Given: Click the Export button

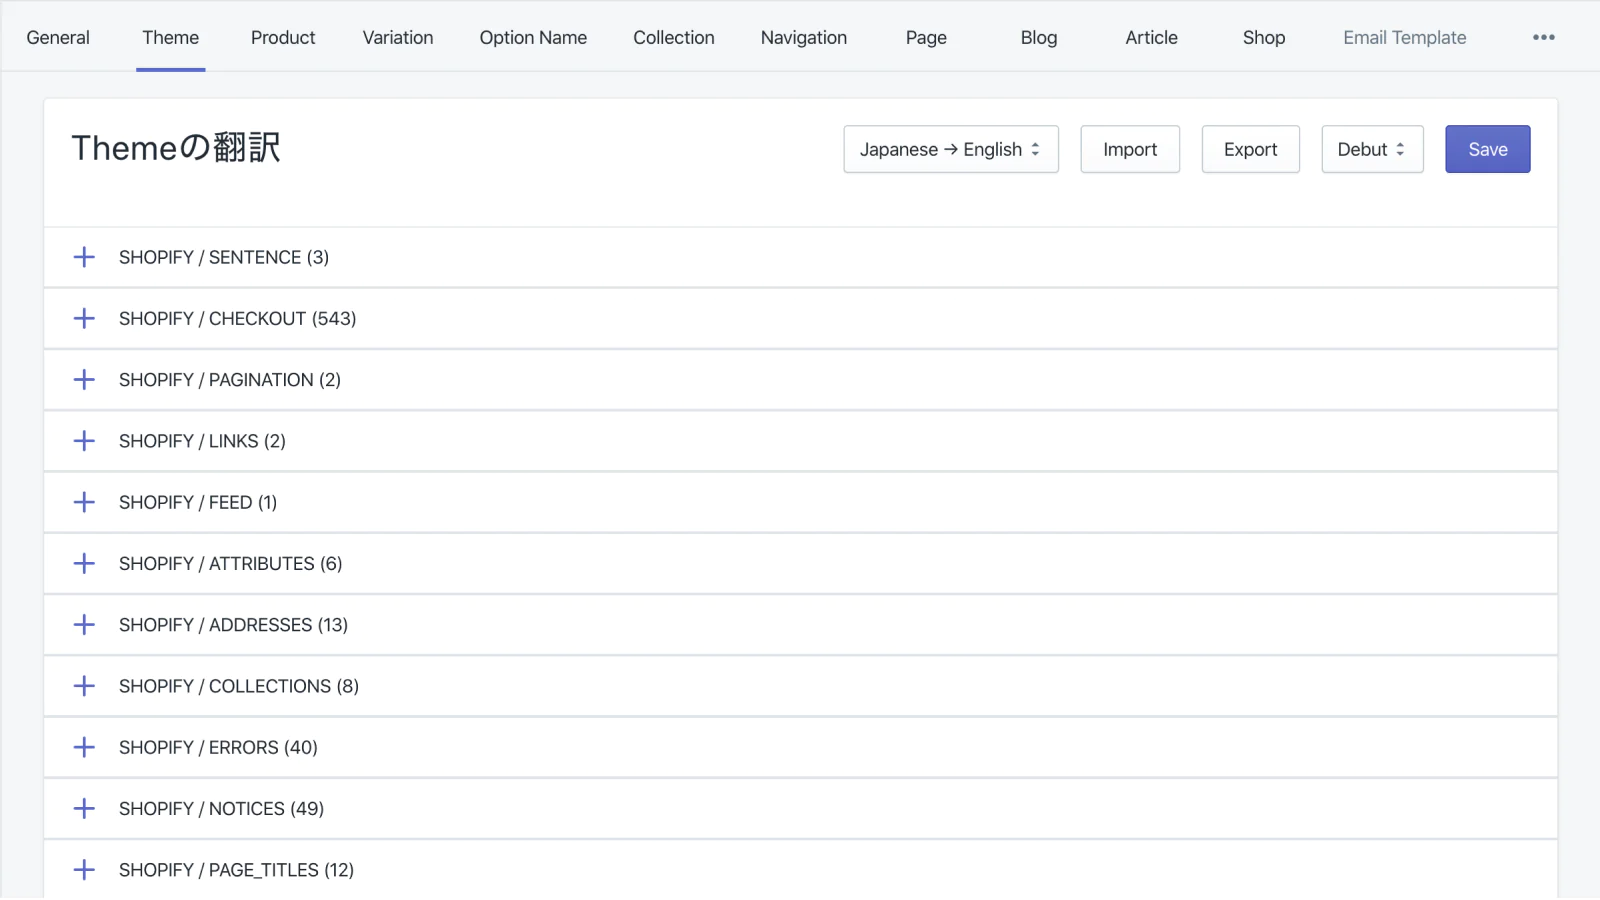Looking at the screenshot, I should tap(1250, 149).
